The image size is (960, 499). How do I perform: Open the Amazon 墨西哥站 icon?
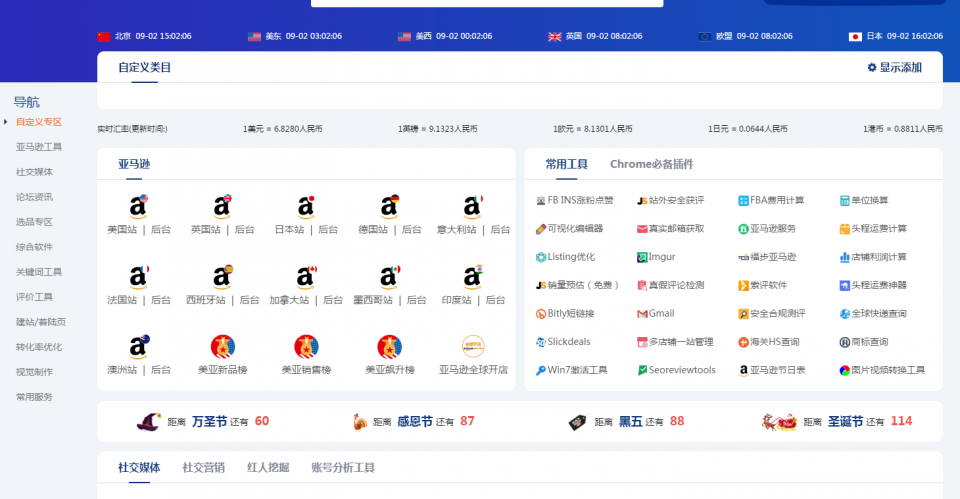coord(389,277)
